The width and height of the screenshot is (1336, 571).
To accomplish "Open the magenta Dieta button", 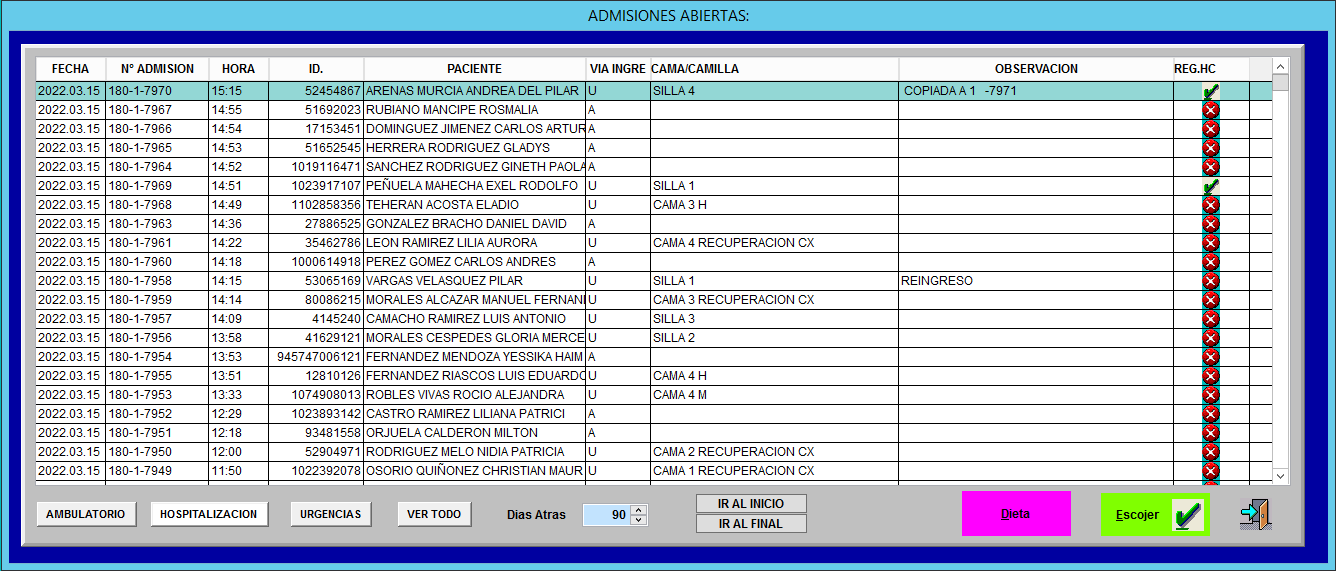I will (1016, 514).
